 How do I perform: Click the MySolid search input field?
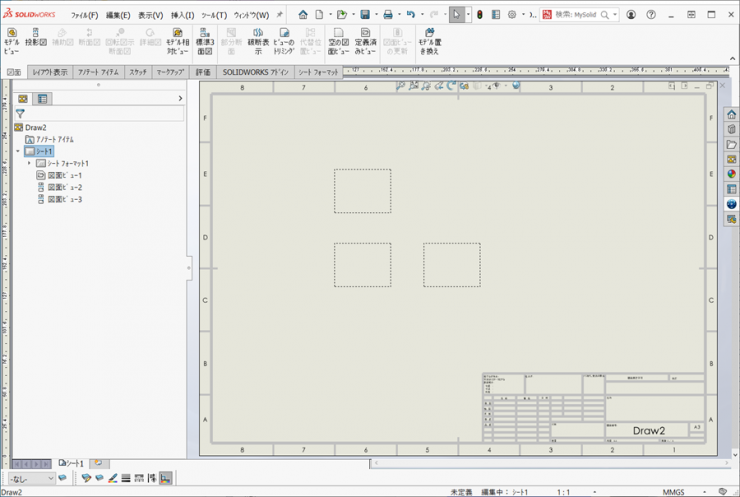click(x=577, y=15)
